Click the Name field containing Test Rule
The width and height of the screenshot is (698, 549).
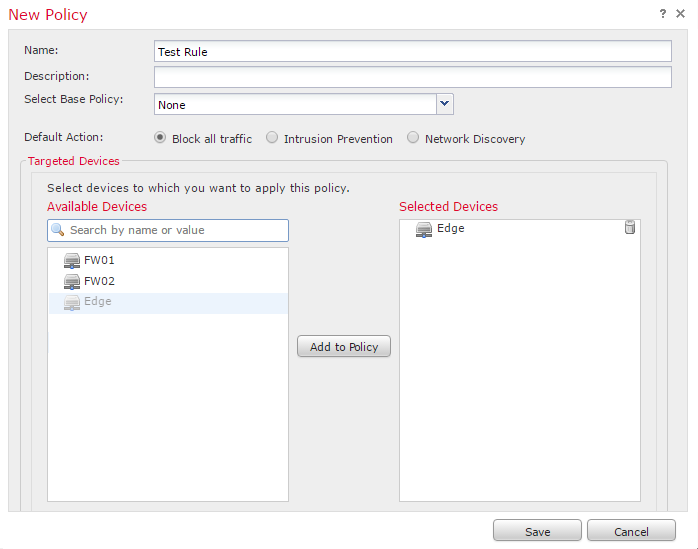tap(413, 51)
